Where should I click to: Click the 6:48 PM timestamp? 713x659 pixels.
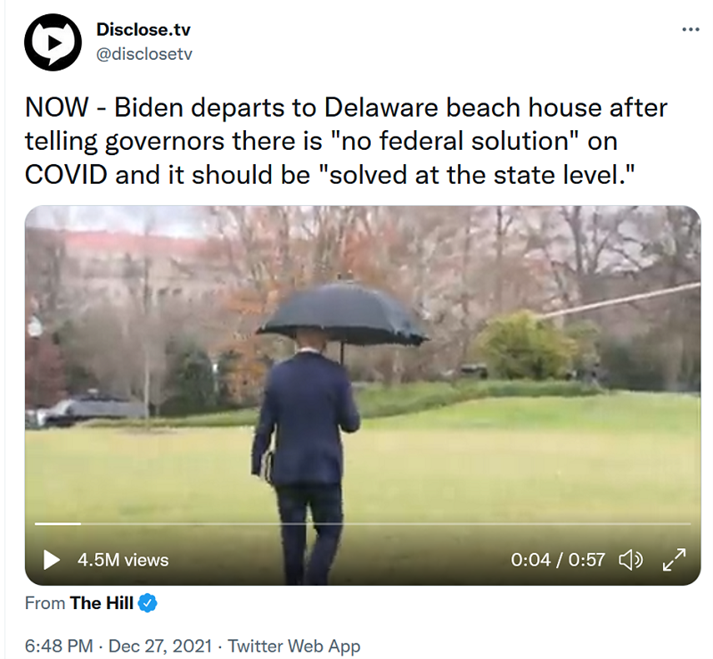(59, 646)
